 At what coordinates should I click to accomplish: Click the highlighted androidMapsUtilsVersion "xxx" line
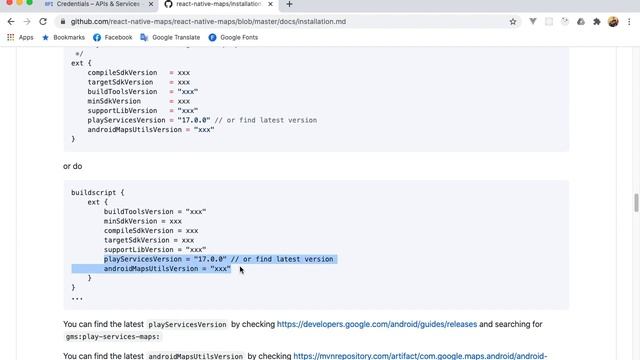pyautogui.click(x=167, y=269)
